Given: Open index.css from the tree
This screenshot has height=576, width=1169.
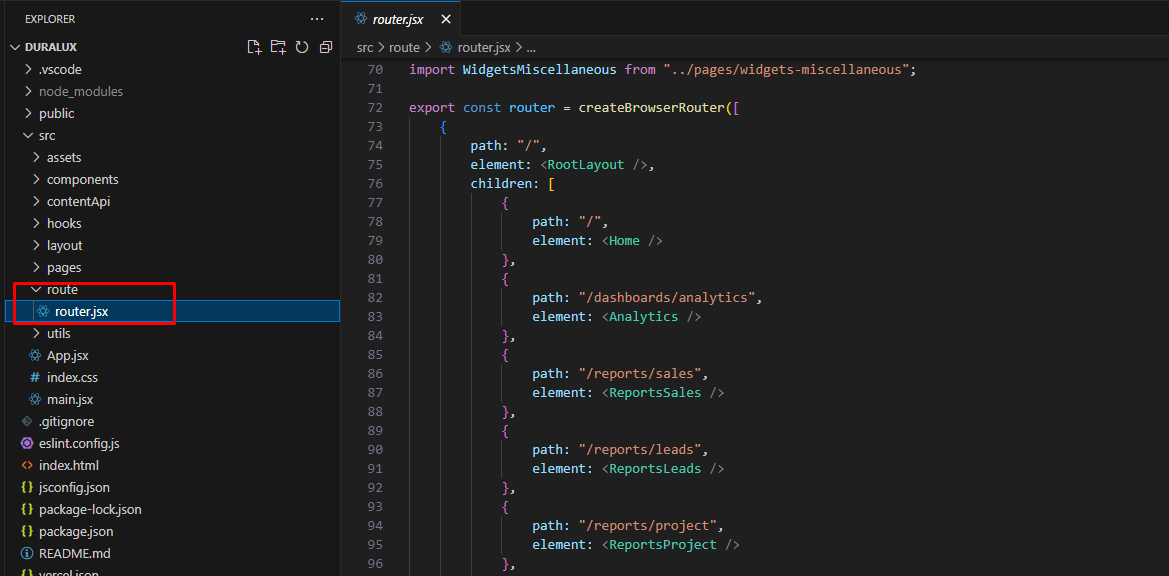Looking at the screenshot, I should click(72, 378).
